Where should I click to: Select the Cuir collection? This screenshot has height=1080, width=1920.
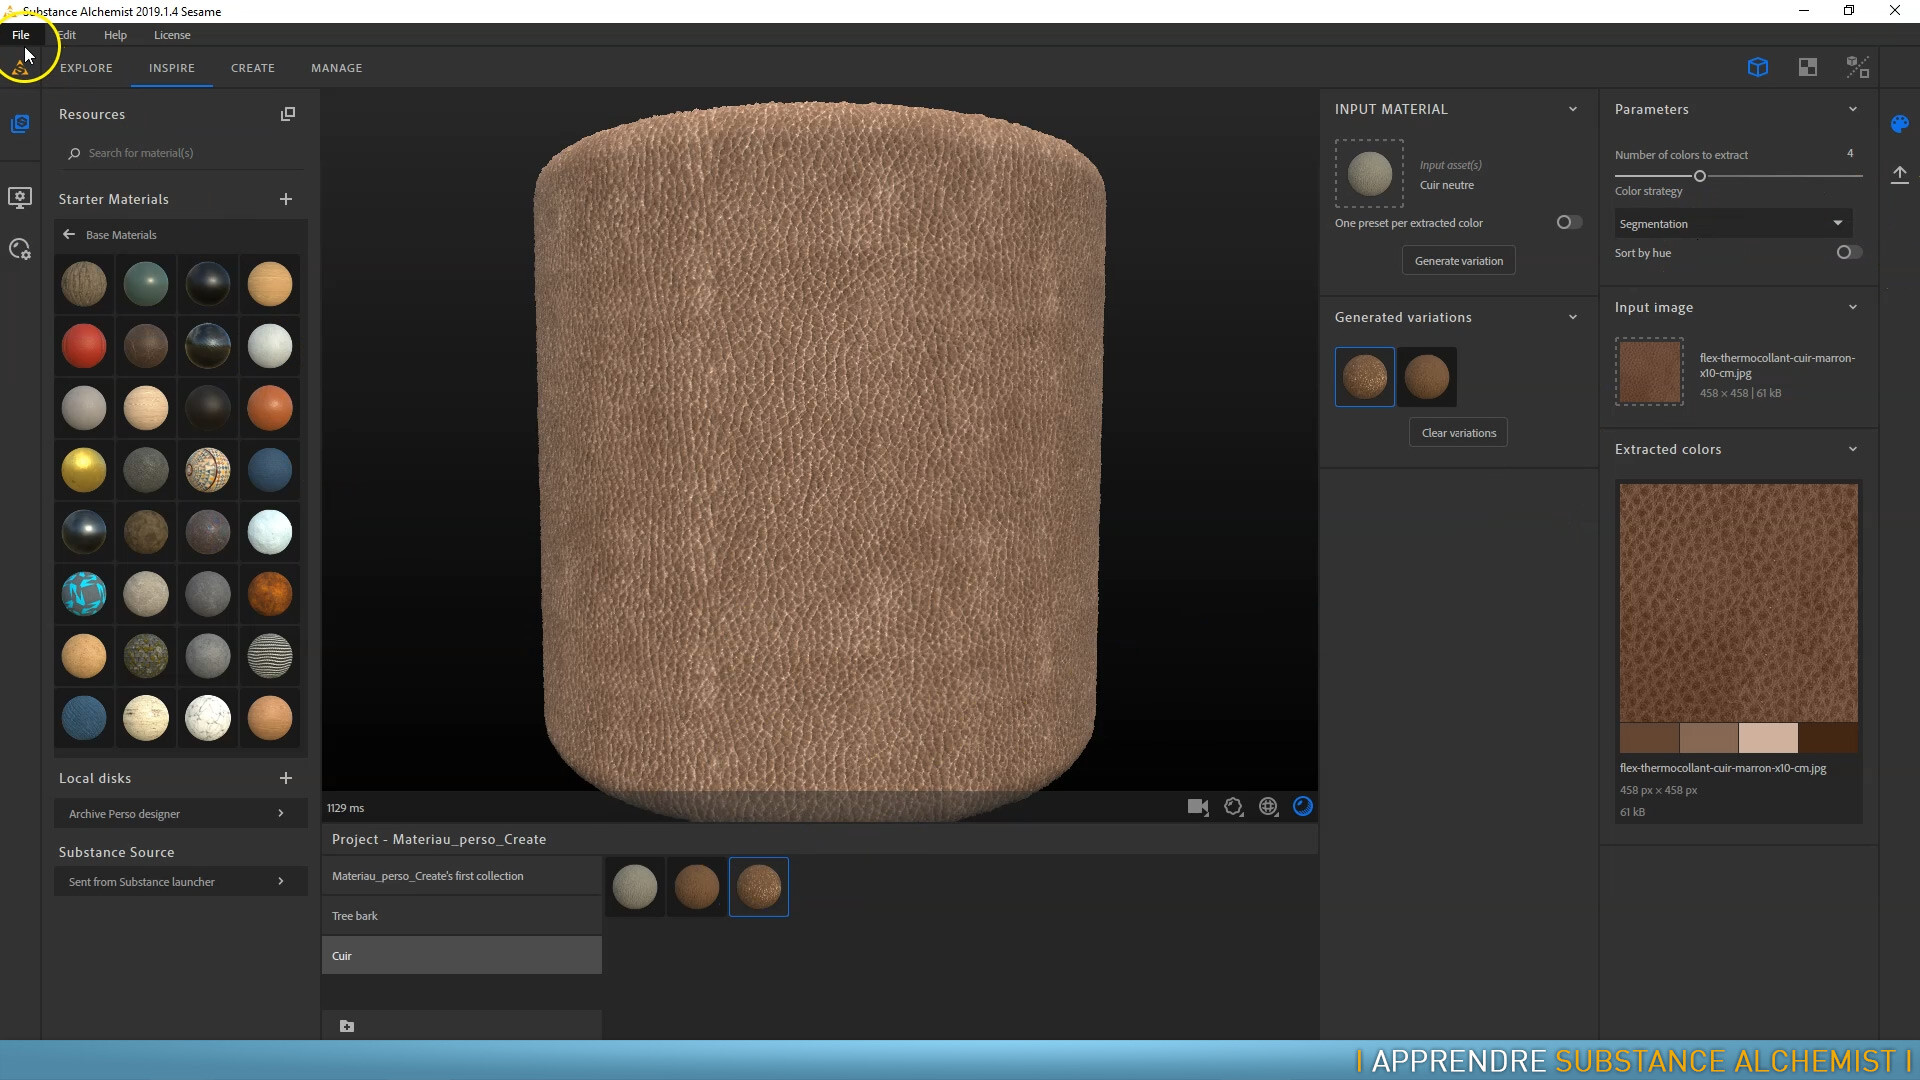coord(462,956)
